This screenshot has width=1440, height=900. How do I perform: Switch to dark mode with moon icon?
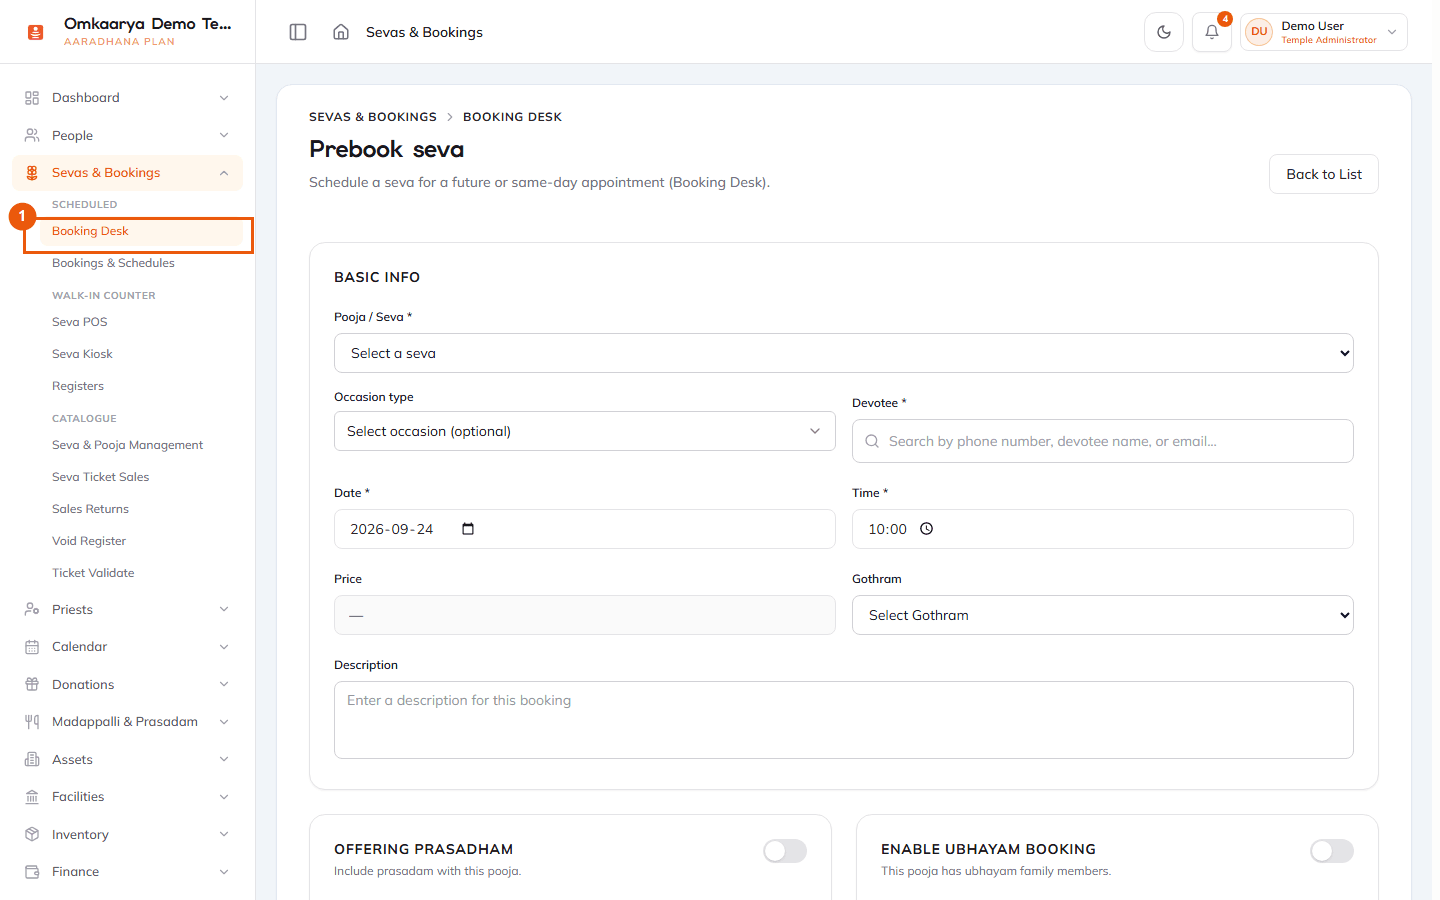[1164, 32]
